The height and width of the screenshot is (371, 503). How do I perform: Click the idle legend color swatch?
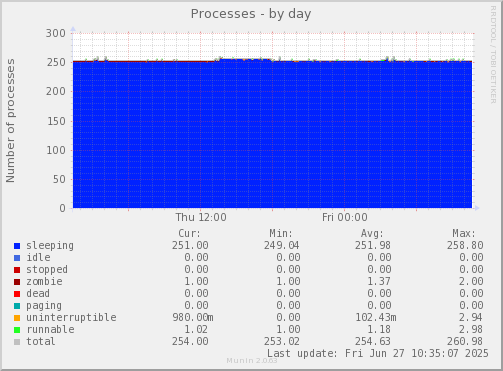(x=17, y=258)
